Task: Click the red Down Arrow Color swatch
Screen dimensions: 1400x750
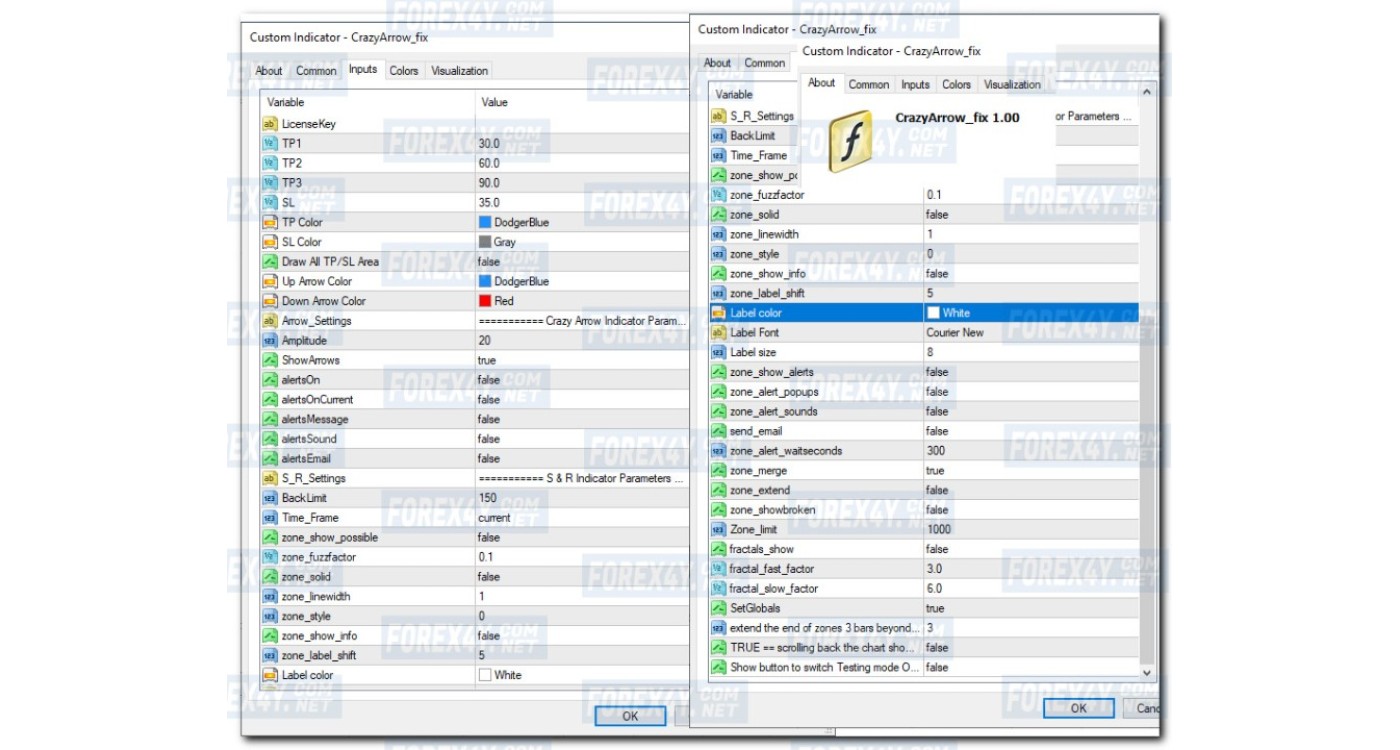Action: [x=485, y=301]
